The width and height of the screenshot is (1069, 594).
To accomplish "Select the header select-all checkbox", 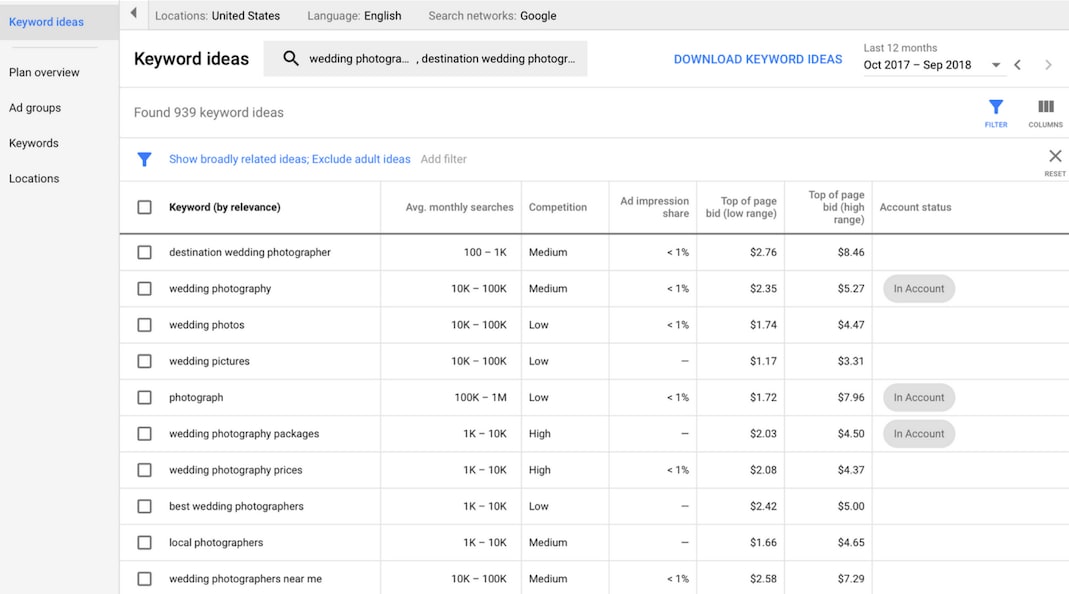I will tap(145, 207).
